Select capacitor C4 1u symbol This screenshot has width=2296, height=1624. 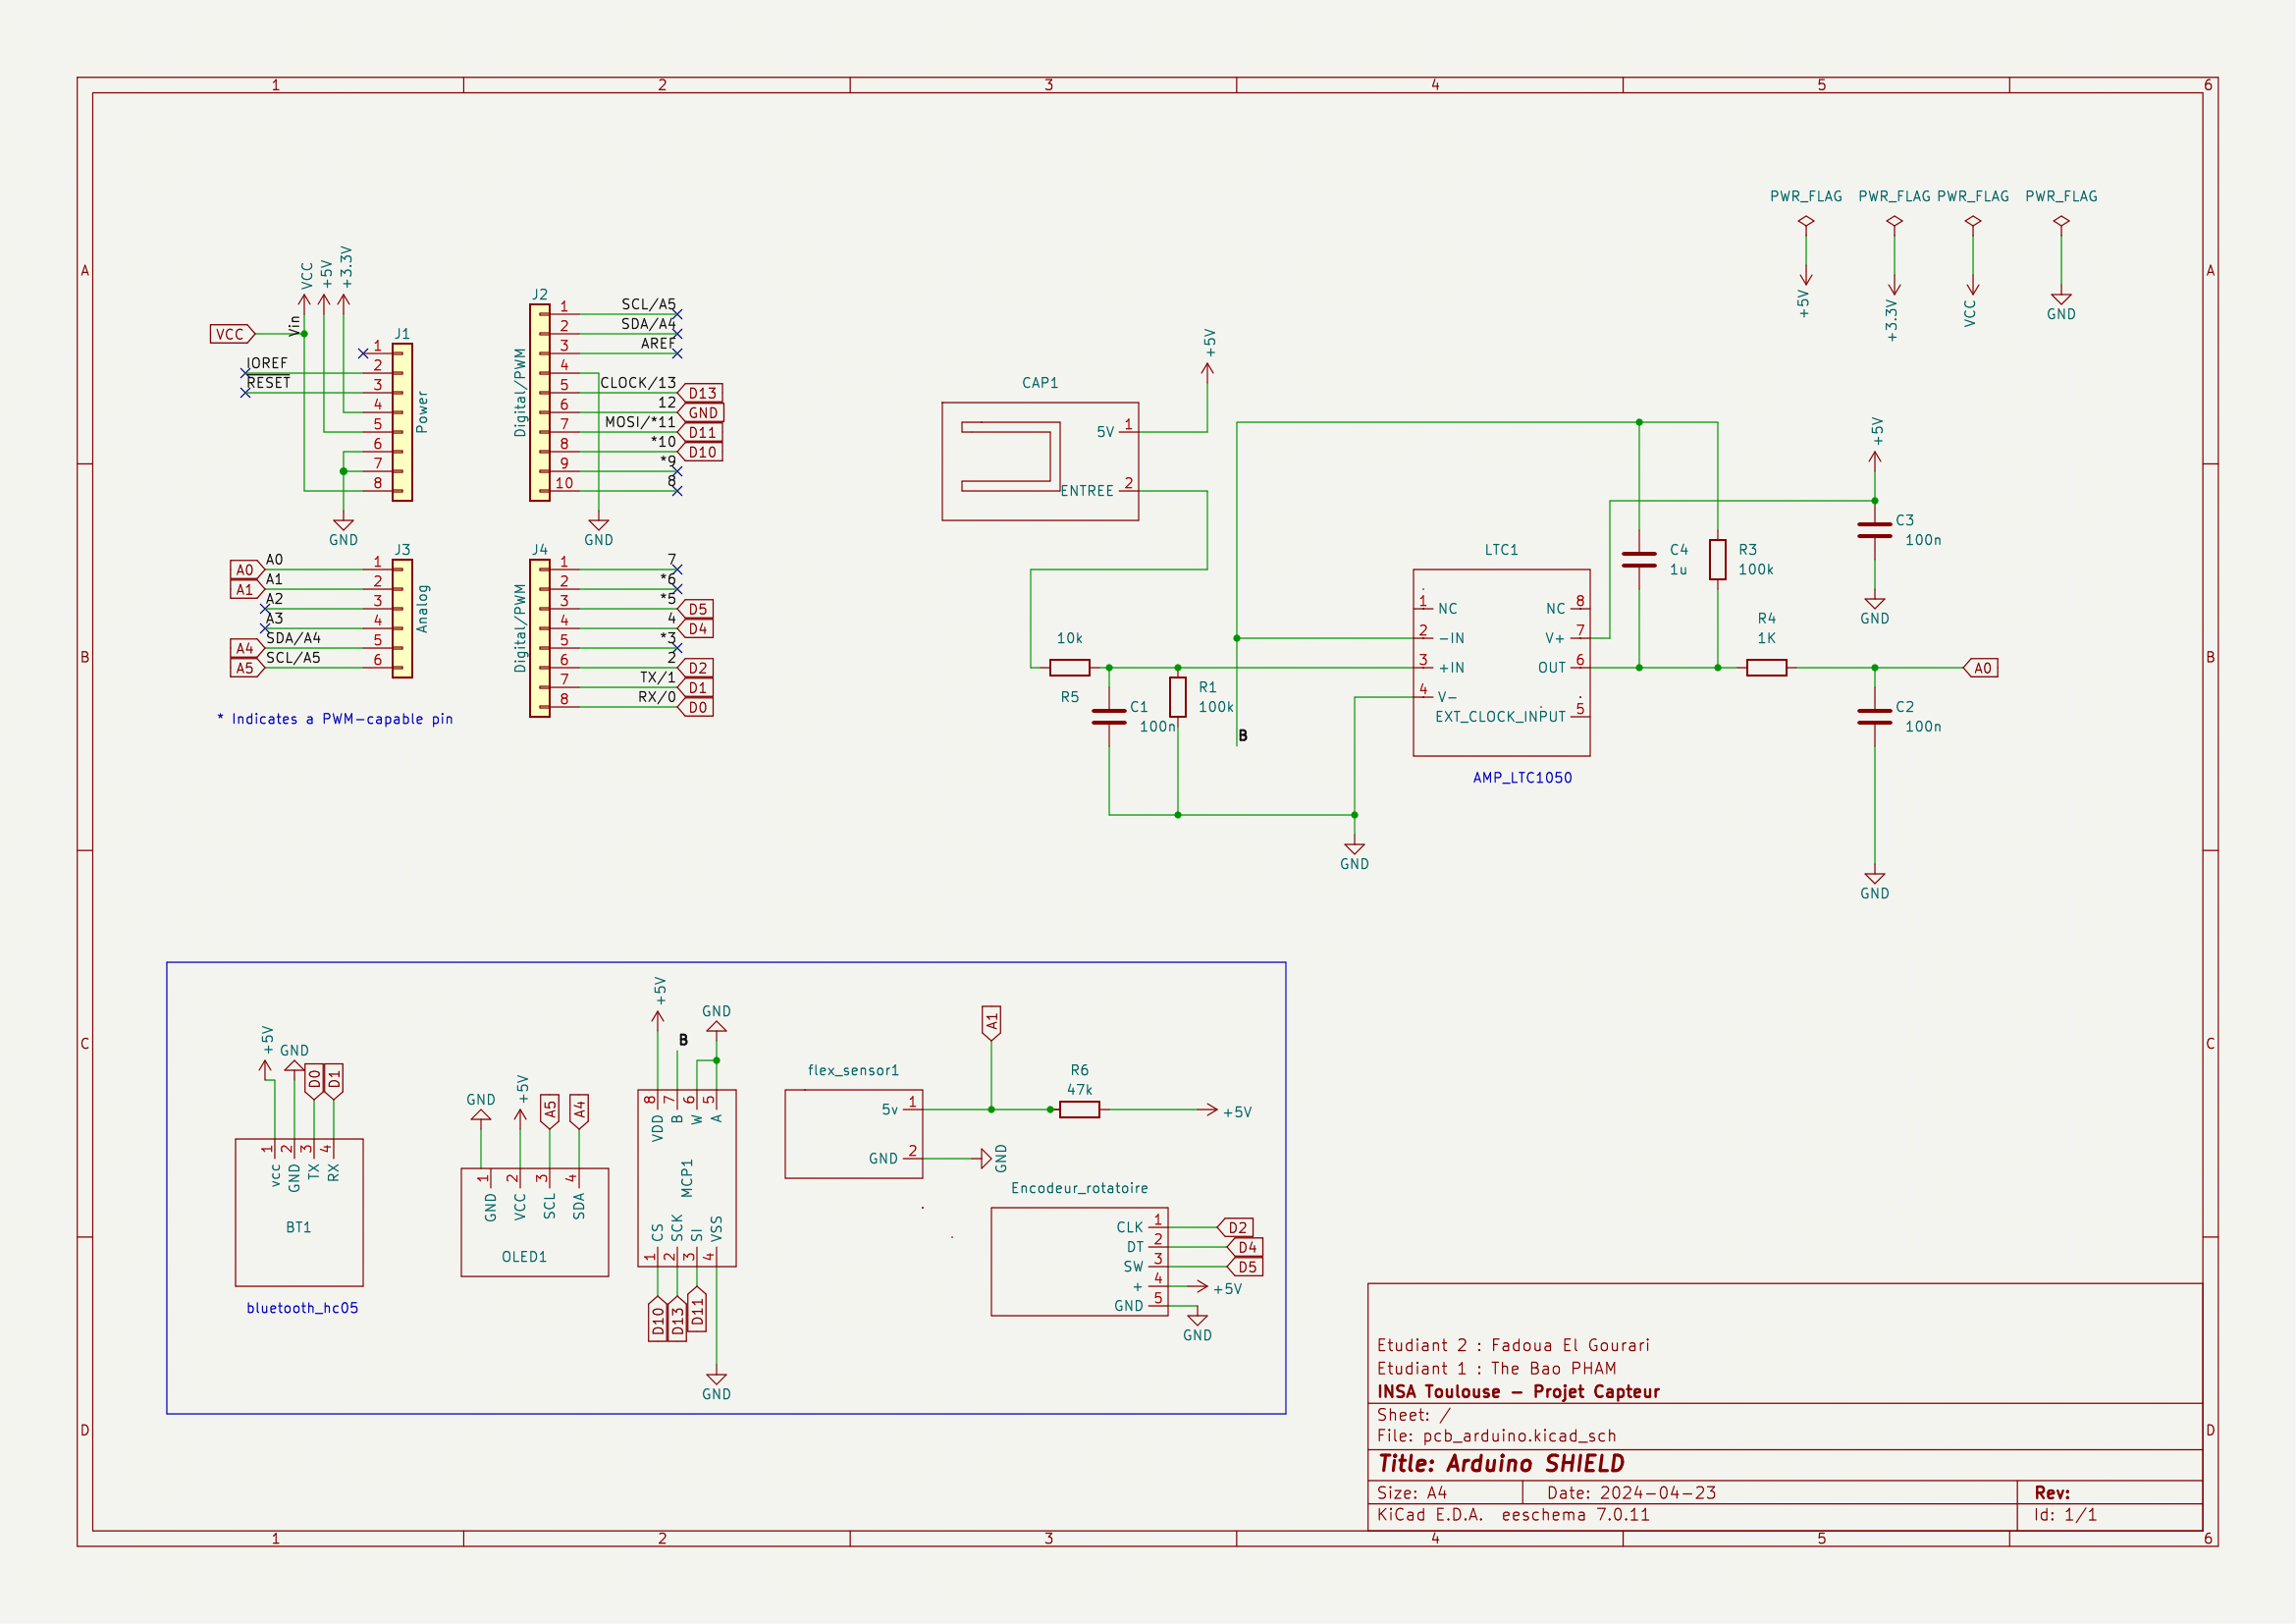click(x=1639, y=559)
